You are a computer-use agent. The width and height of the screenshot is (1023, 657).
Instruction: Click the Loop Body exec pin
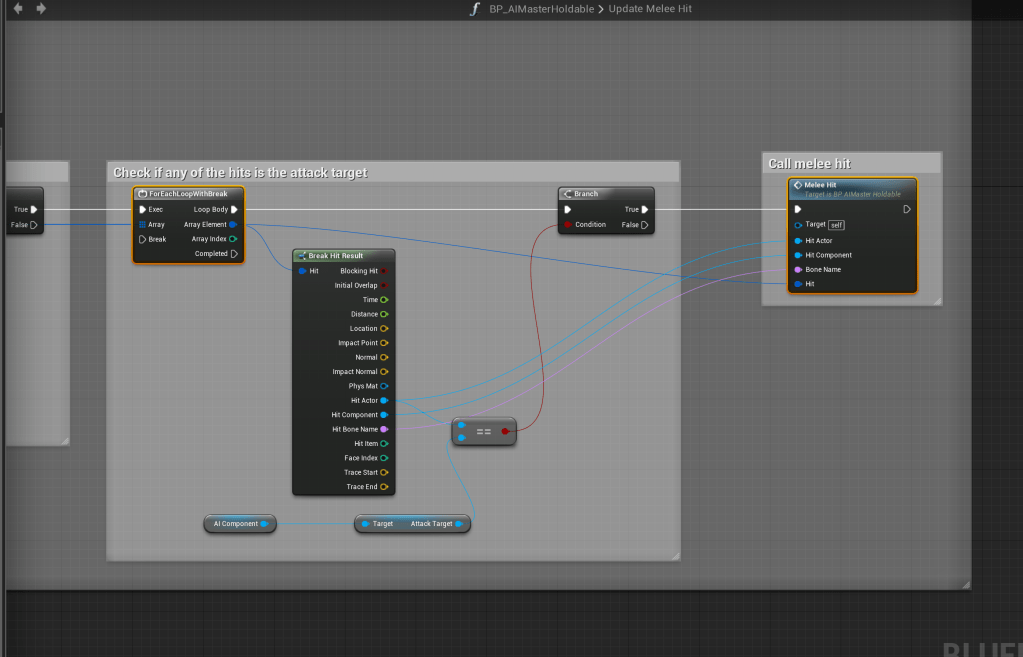(234, 210)
